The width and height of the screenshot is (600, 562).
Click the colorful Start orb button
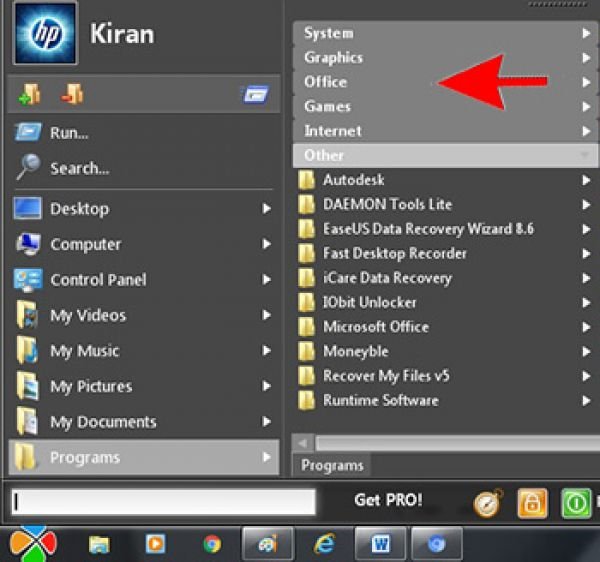pos(33,544)
